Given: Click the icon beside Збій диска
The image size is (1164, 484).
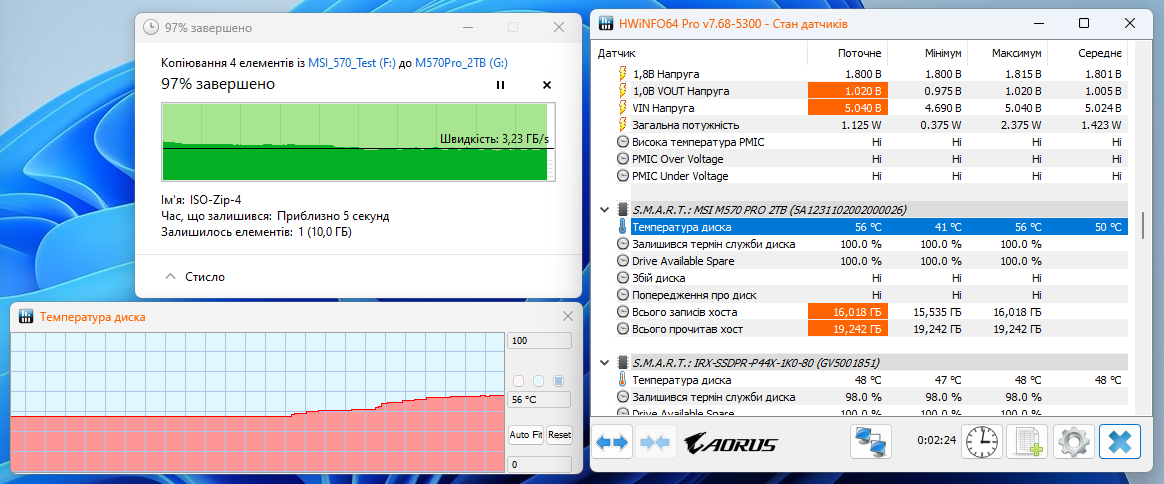Looking at the screenshot, I should tap(623, 278).
